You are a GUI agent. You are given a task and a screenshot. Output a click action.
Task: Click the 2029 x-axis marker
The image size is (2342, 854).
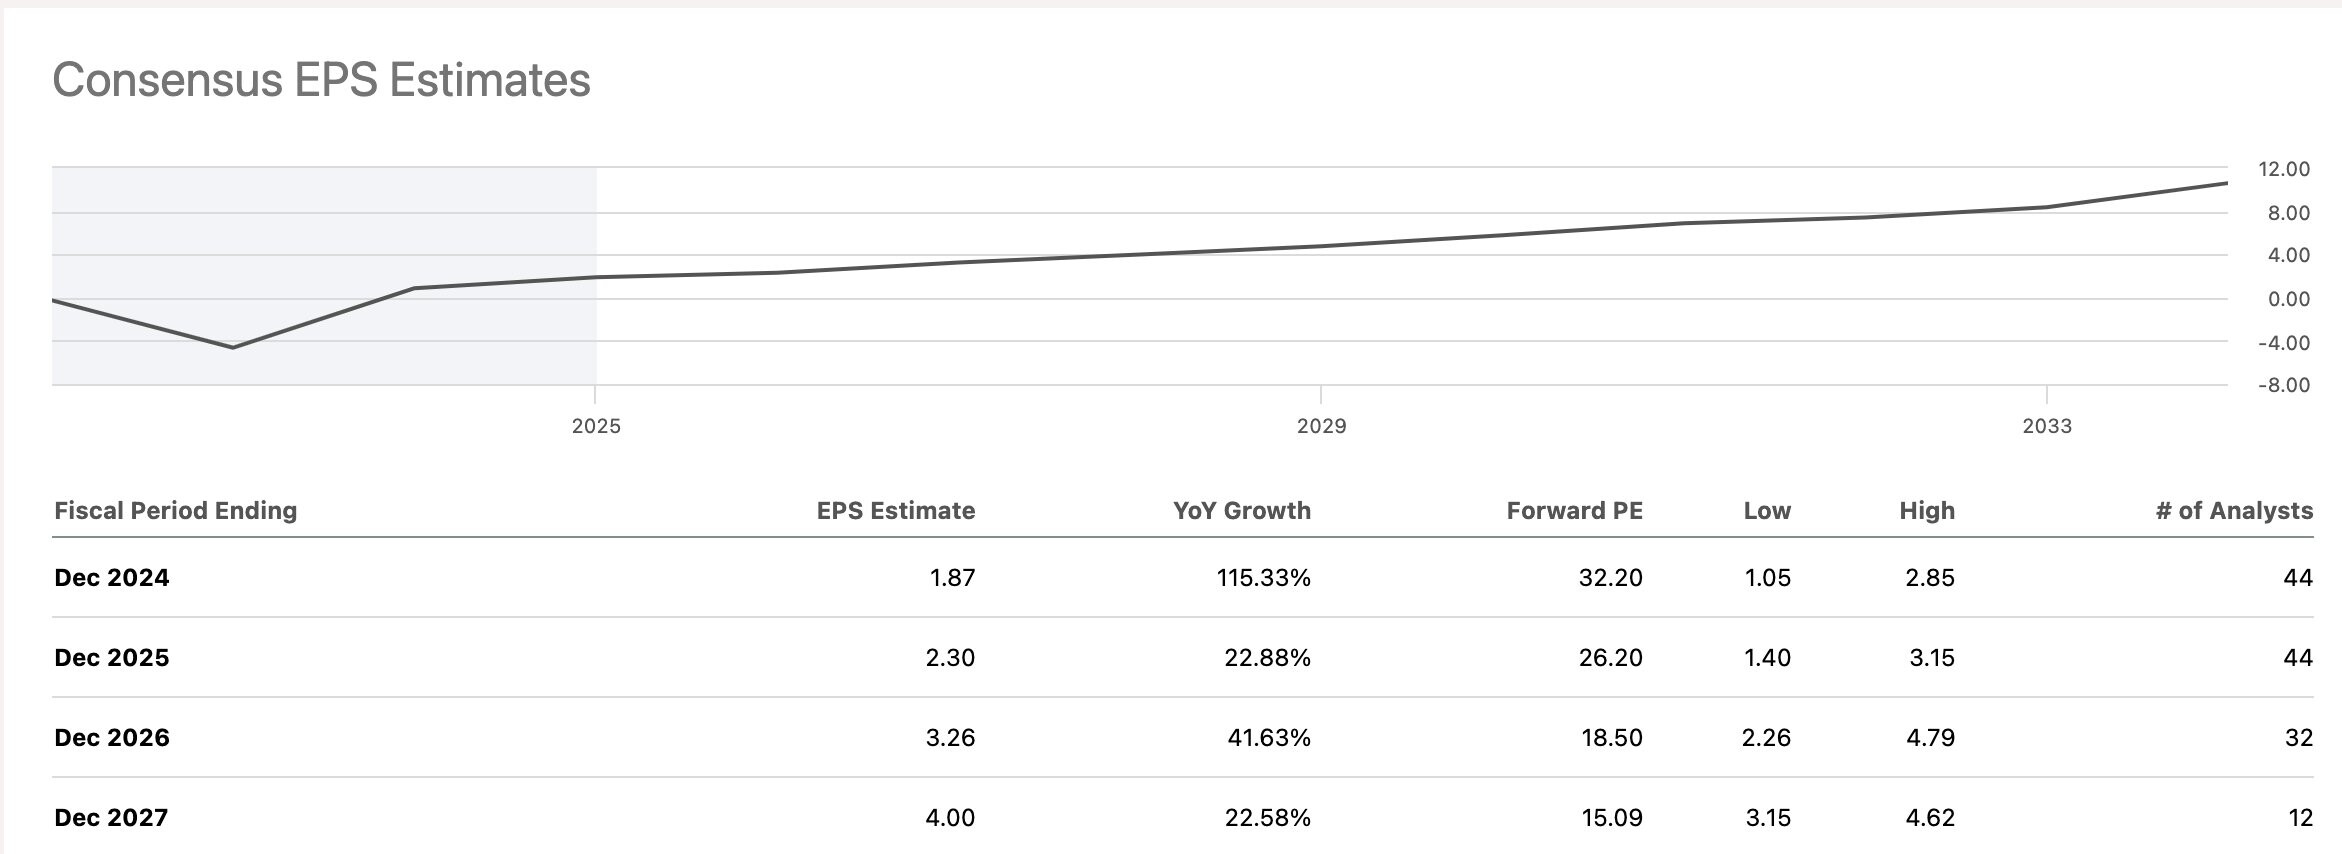coord(1321,426)
